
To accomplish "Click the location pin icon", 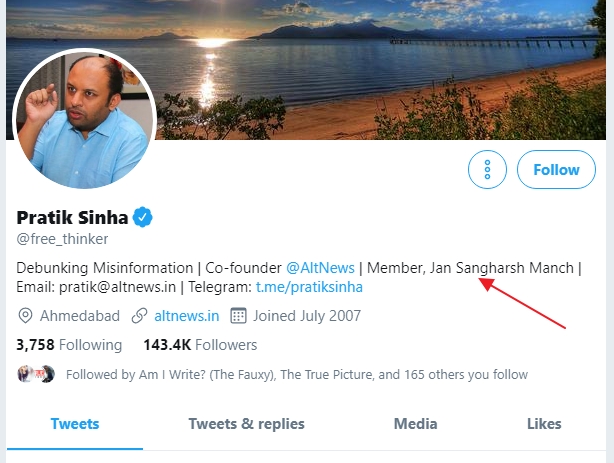I will point(26,316).
